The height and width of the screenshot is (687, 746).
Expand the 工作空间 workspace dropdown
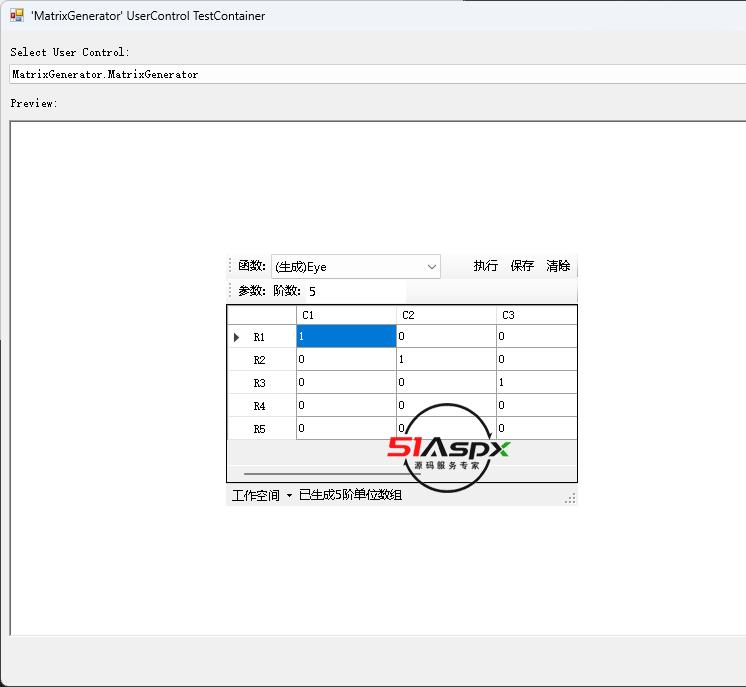262,495
